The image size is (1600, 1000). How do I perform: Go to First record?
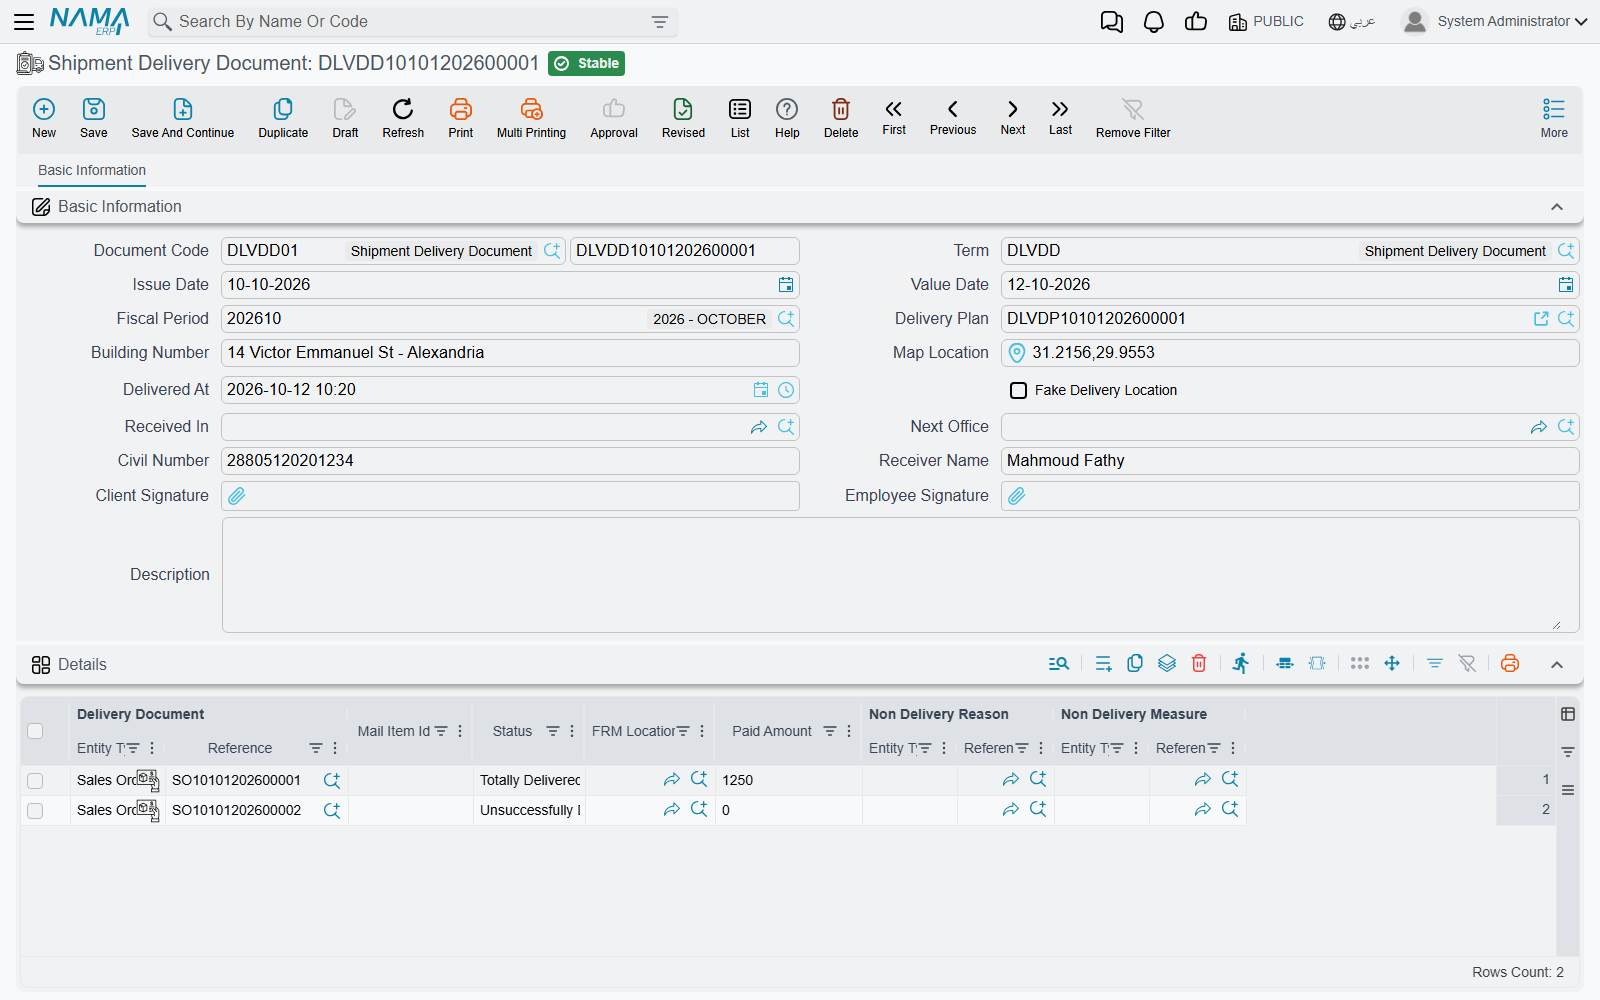point(894,117)
